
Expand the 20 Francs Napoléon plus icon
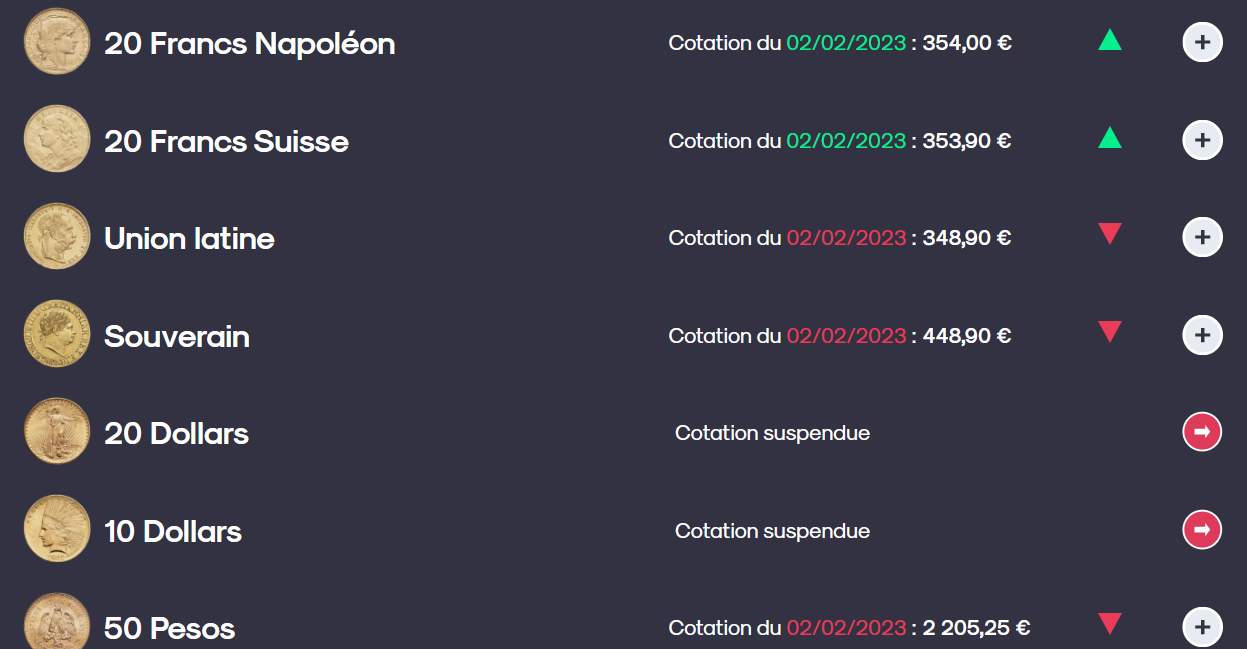pyautogui.click(x=1202, y=43)
